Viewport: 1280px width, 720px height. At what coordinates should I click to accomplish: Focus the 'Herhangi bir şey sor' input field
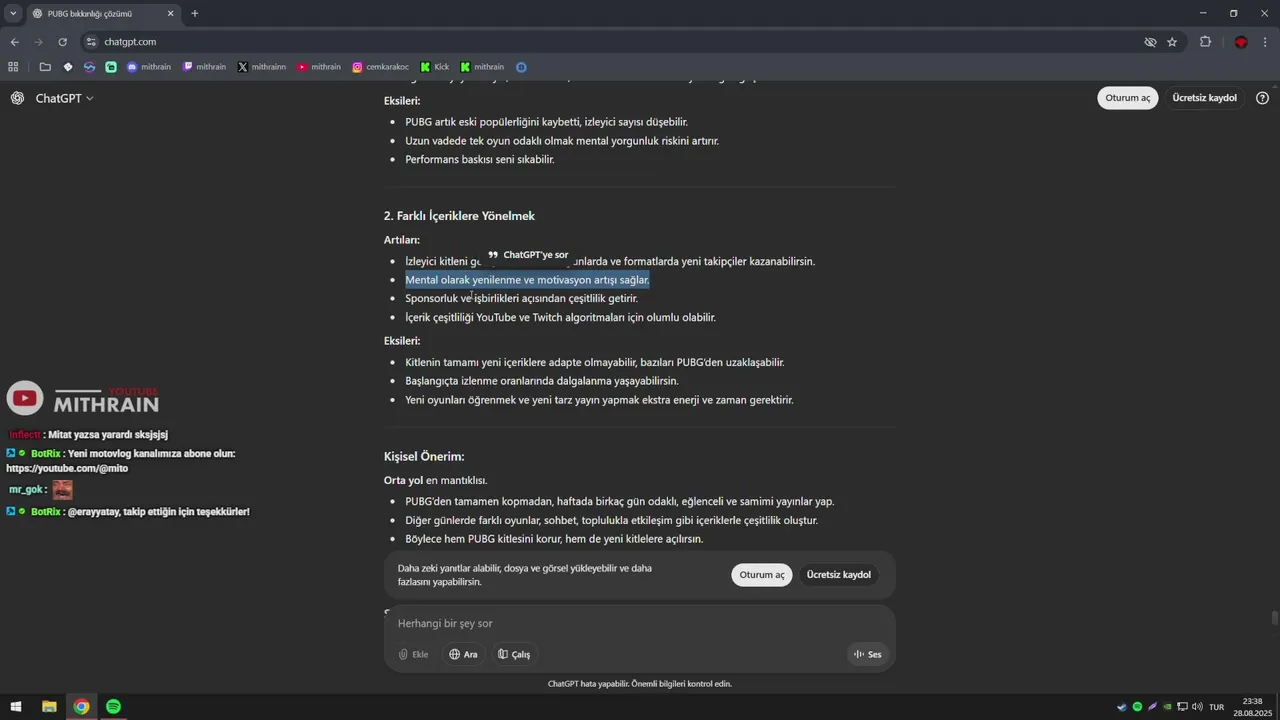[640, 623]
